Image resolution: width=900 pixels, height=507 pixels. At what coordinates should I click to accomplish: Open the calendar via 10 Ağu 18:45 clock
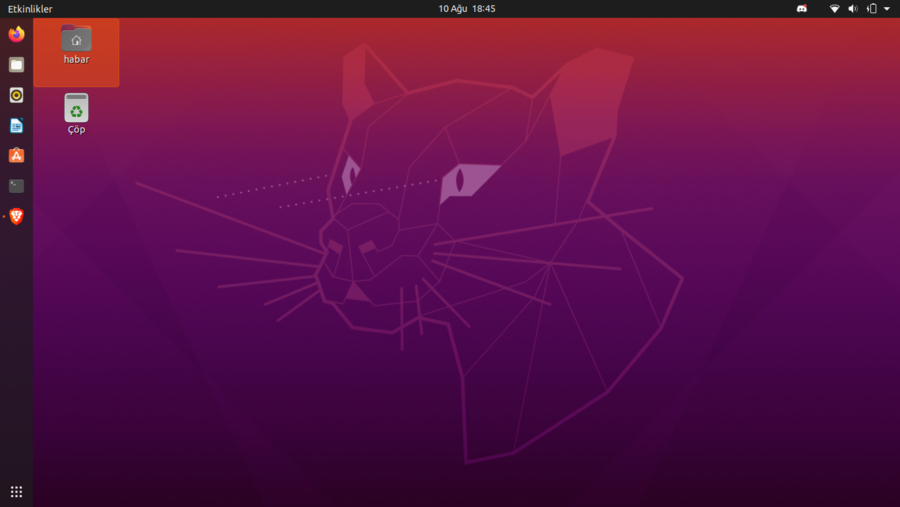click(x=467, y=9)
